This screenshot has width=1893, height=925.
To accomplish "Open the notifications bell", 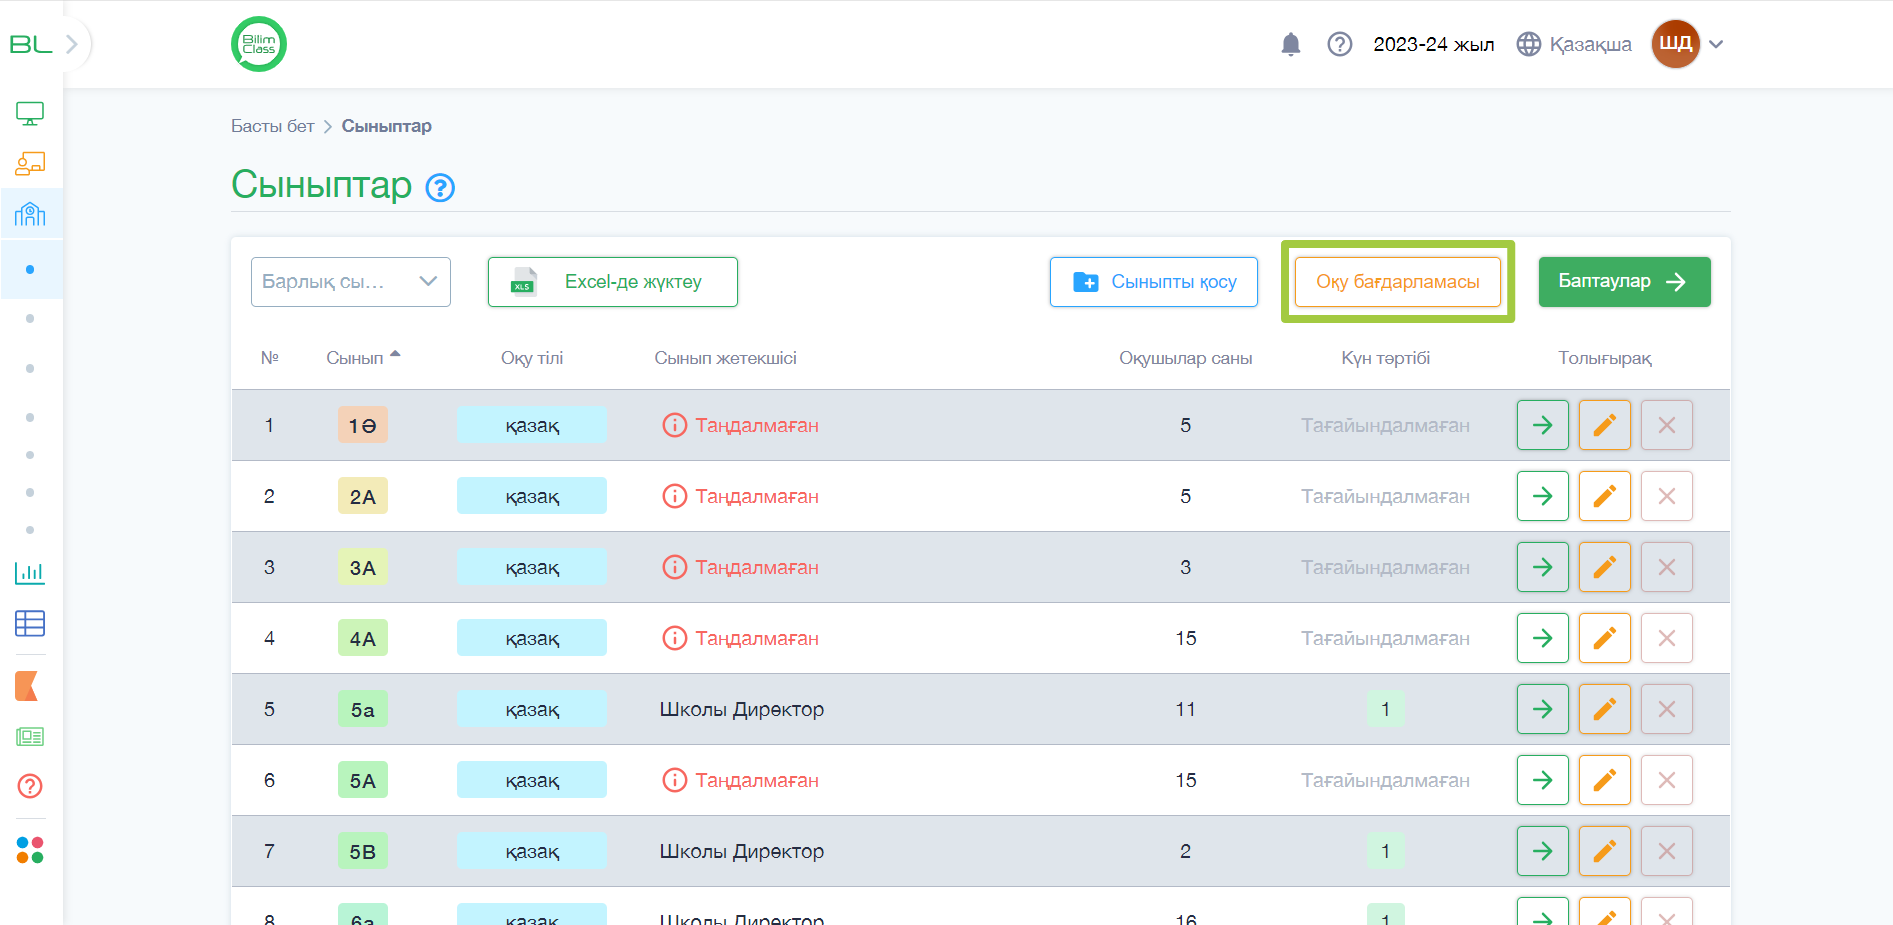I will [x=1291, y=44].
